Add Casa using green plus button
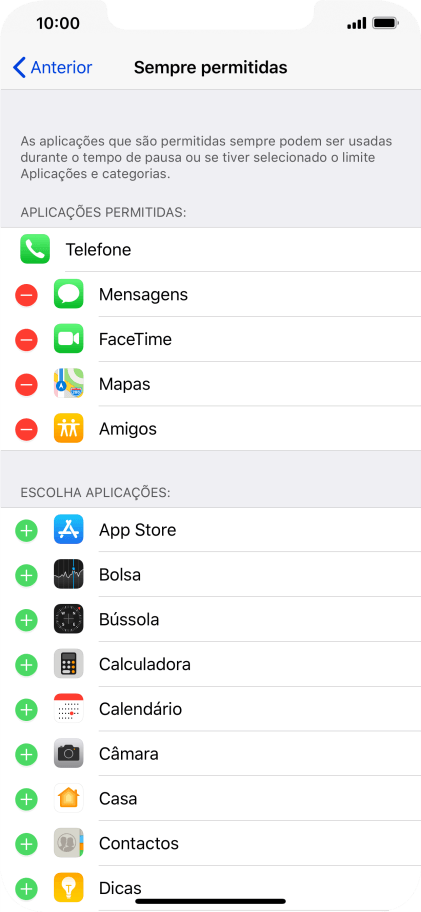Viewport: 421px width, 912px height. 26,799
